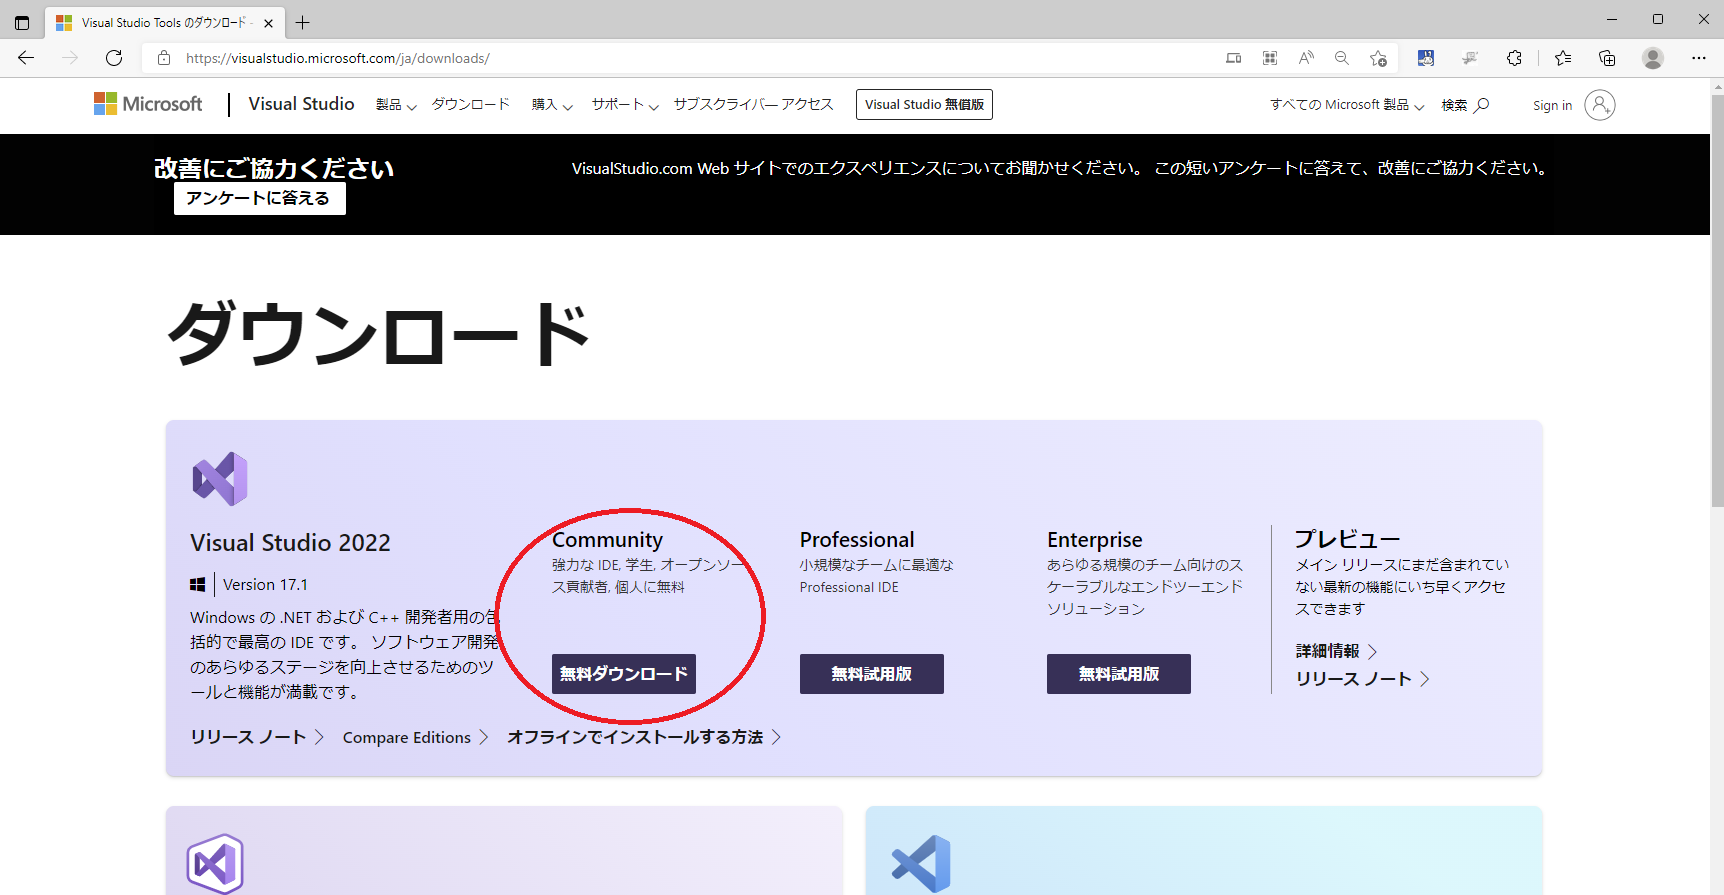The width and height of the screenshot is (1724, 895).
Task: Open リリース ノート link under プレビュー
Action: click(x=1363, y=679)
